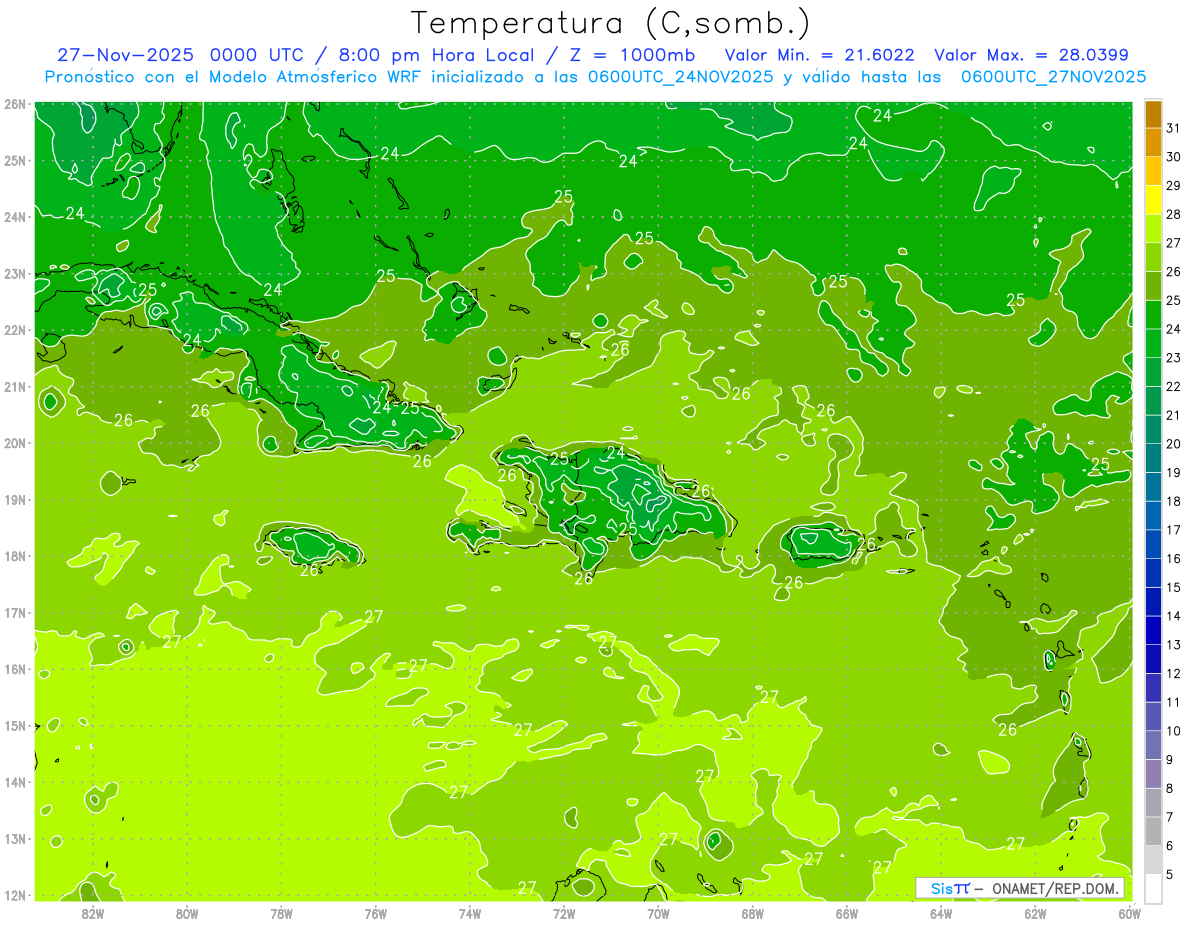This screenshot has height=927, width=1200.
Task: Click longitude label '74W'
Action: pyautogui.click(x=470, y=913)
